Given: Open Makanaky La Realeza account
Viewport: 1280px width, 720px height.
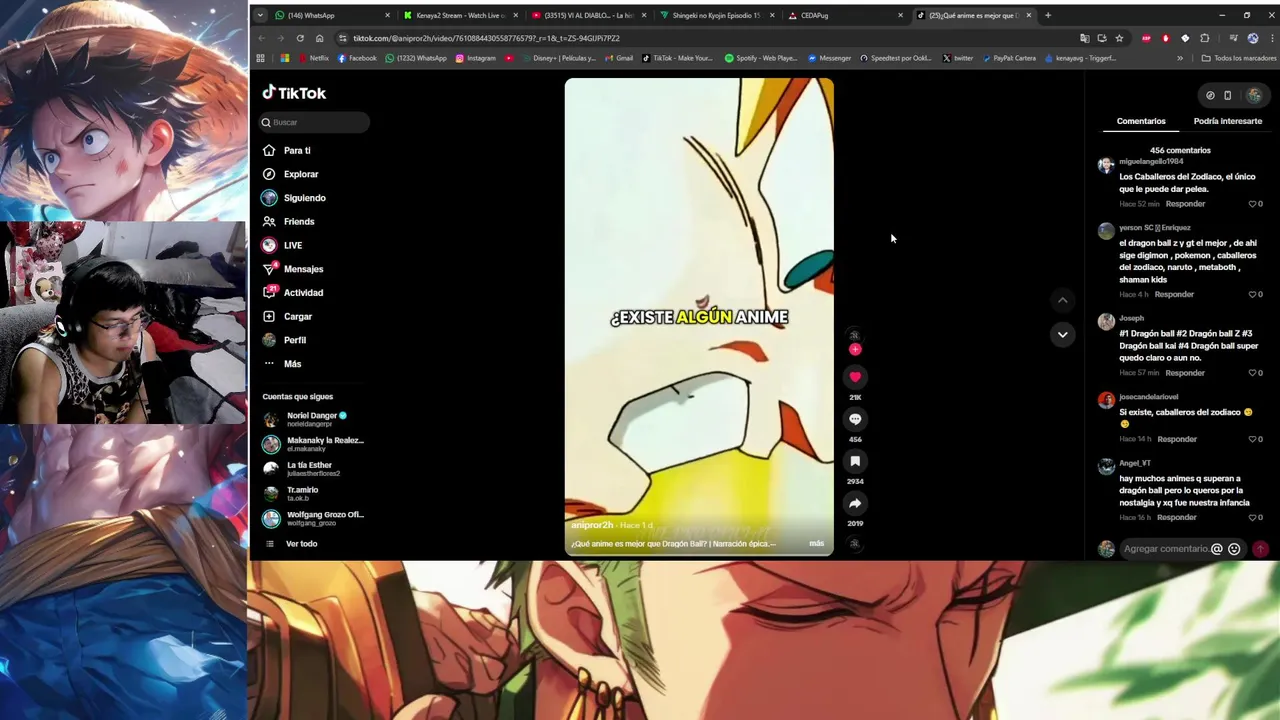Looking at the screenshot, I should pos(313,444).
